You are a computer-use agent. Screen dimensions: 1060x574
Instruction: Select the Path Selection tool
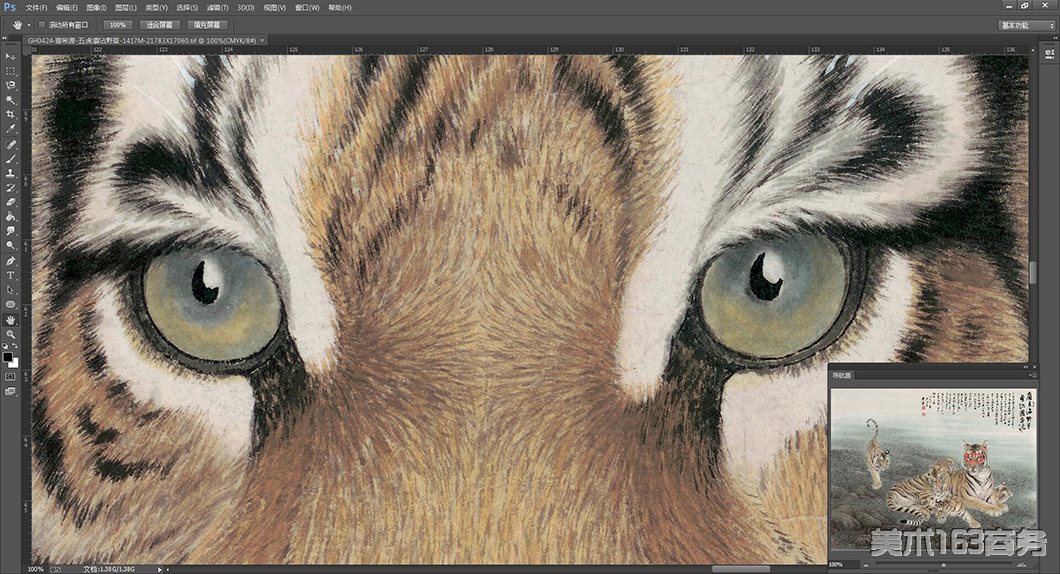(x=10, y=290)
